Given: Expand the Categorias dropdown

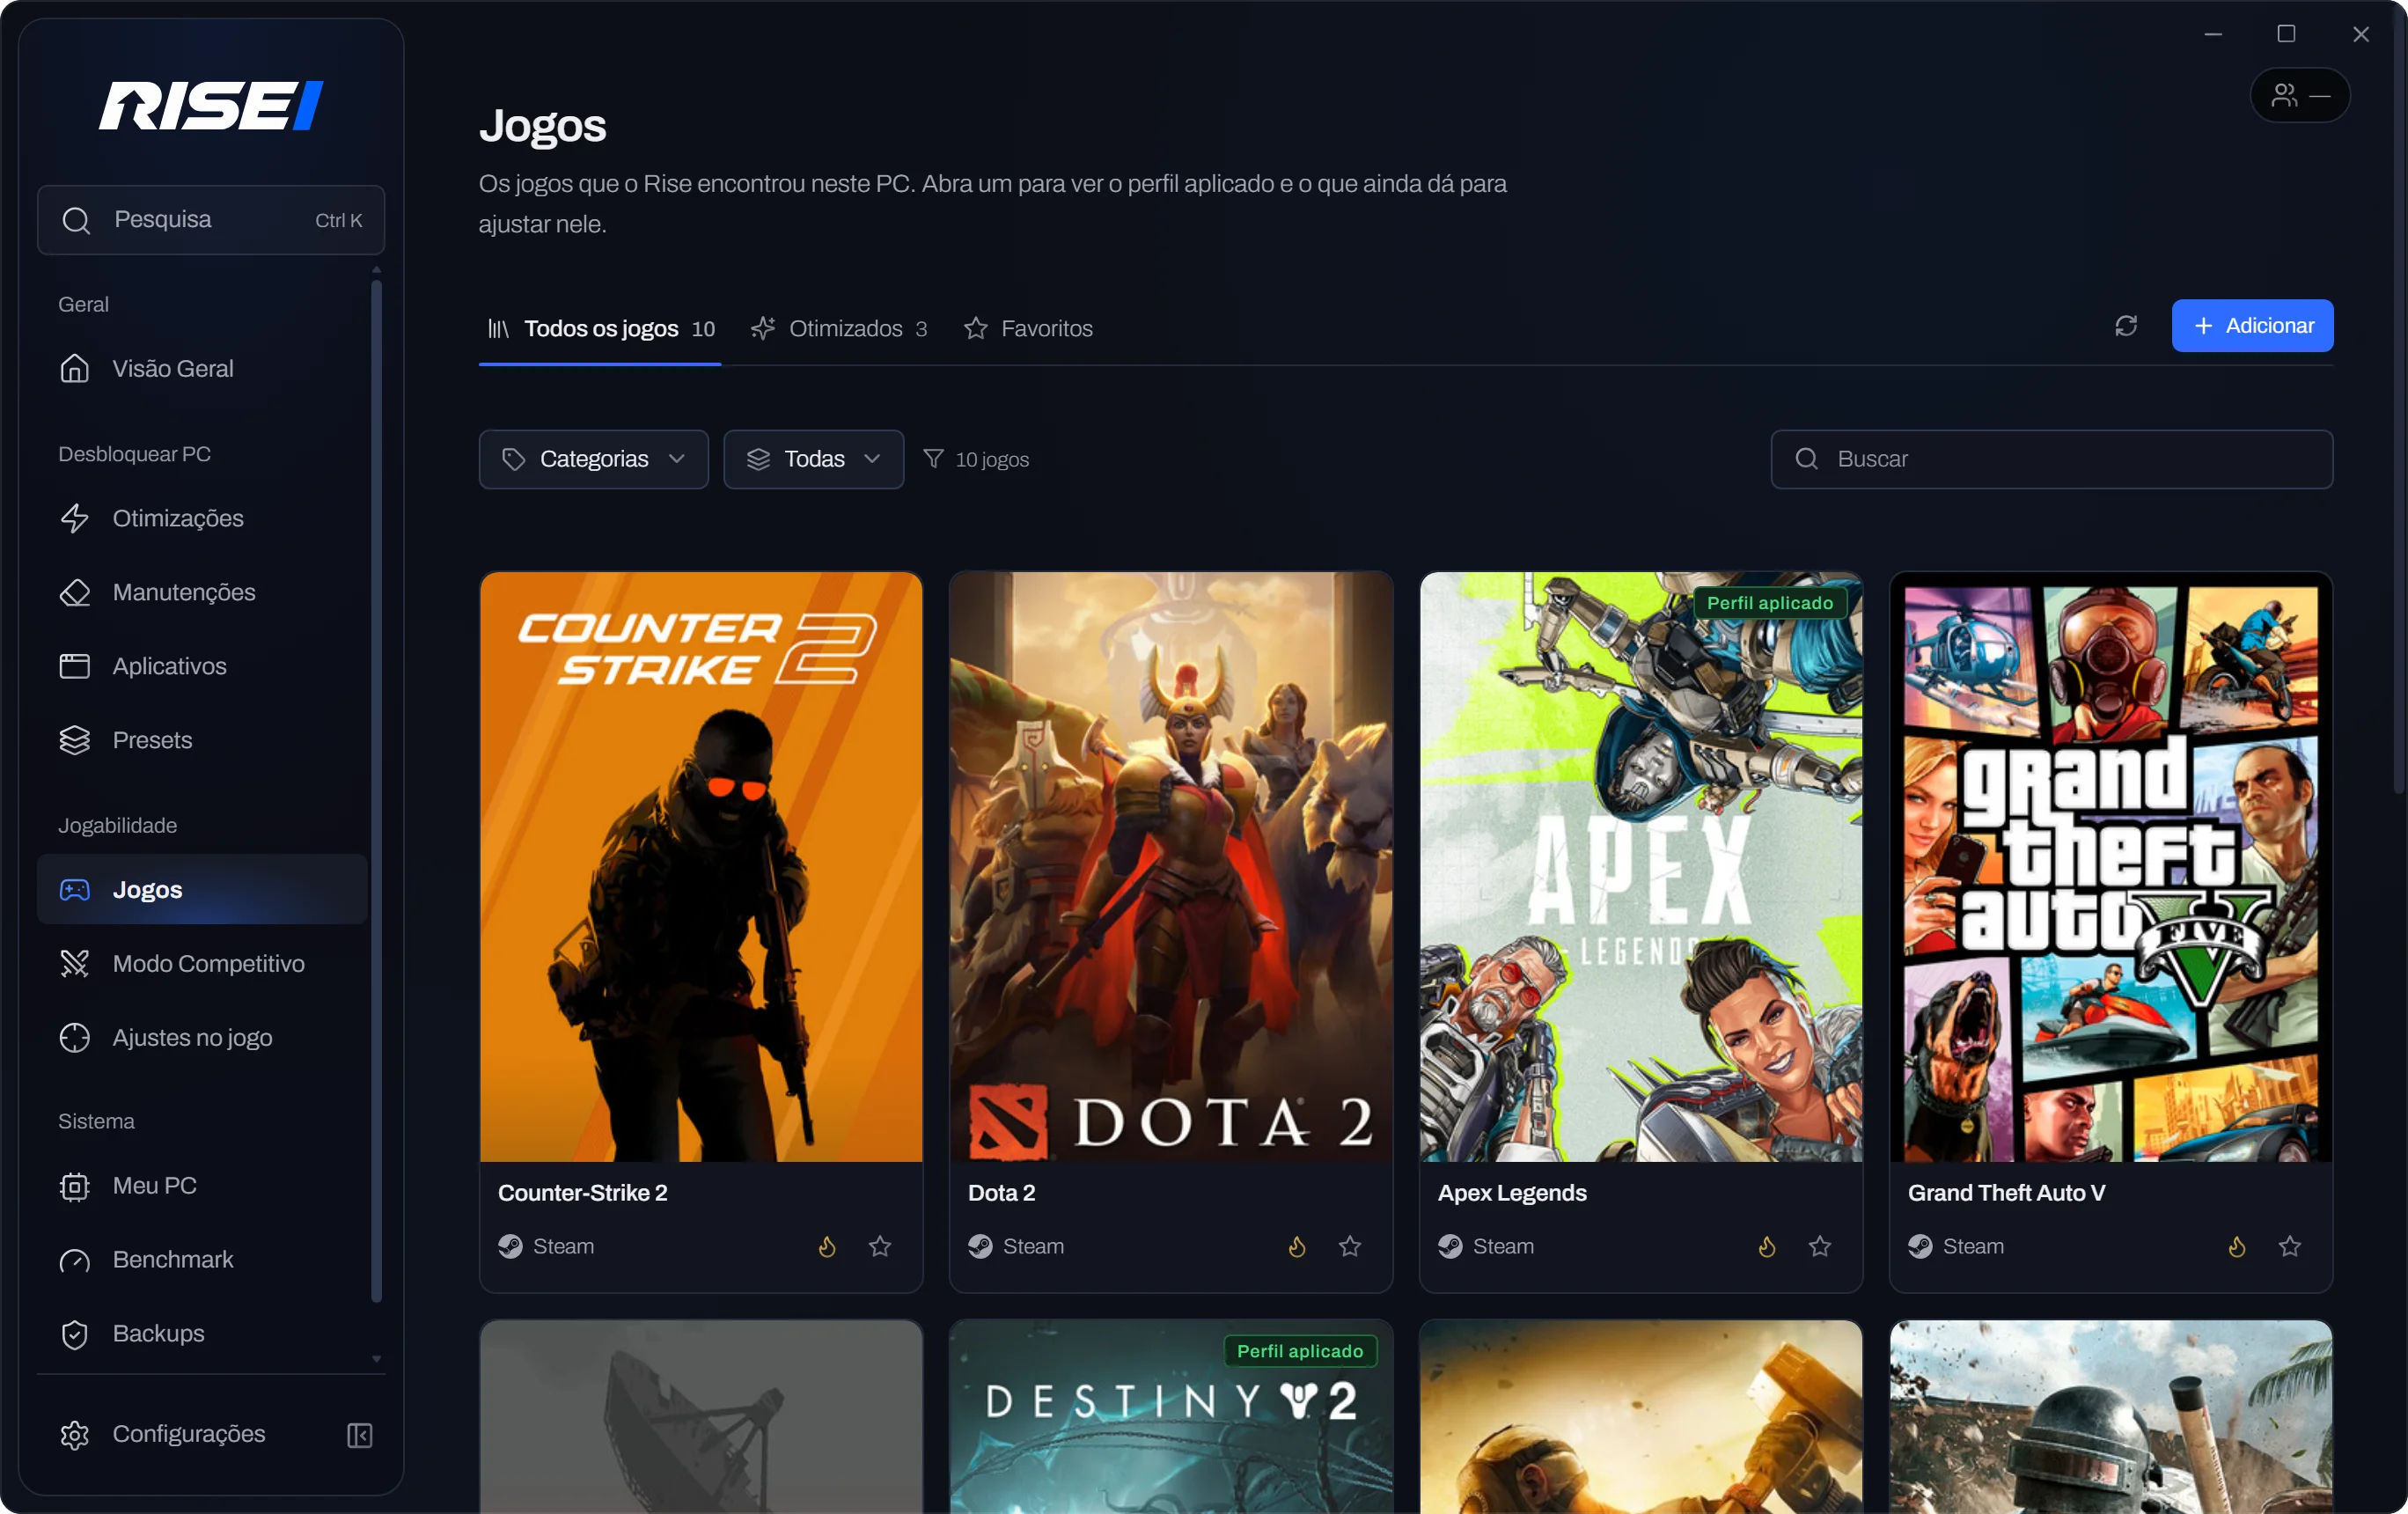Looking at the screenshot, I should (594, 459).
